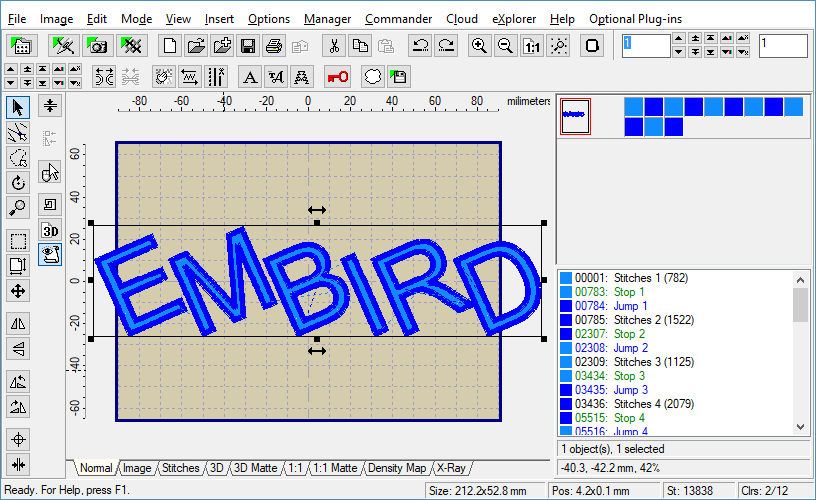
Task: Open the Options menu
Action: [x=268, y=19]
